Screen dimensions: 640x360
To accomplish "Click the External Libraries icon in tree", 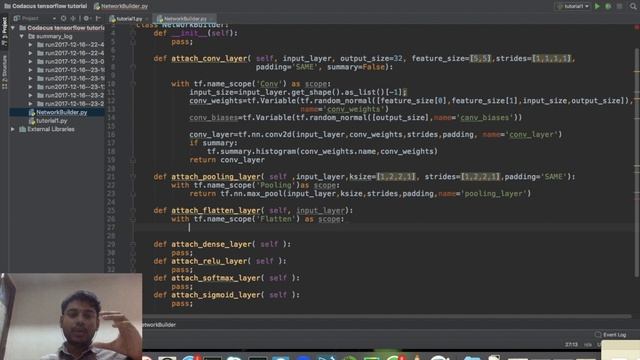I will (23, 129).
